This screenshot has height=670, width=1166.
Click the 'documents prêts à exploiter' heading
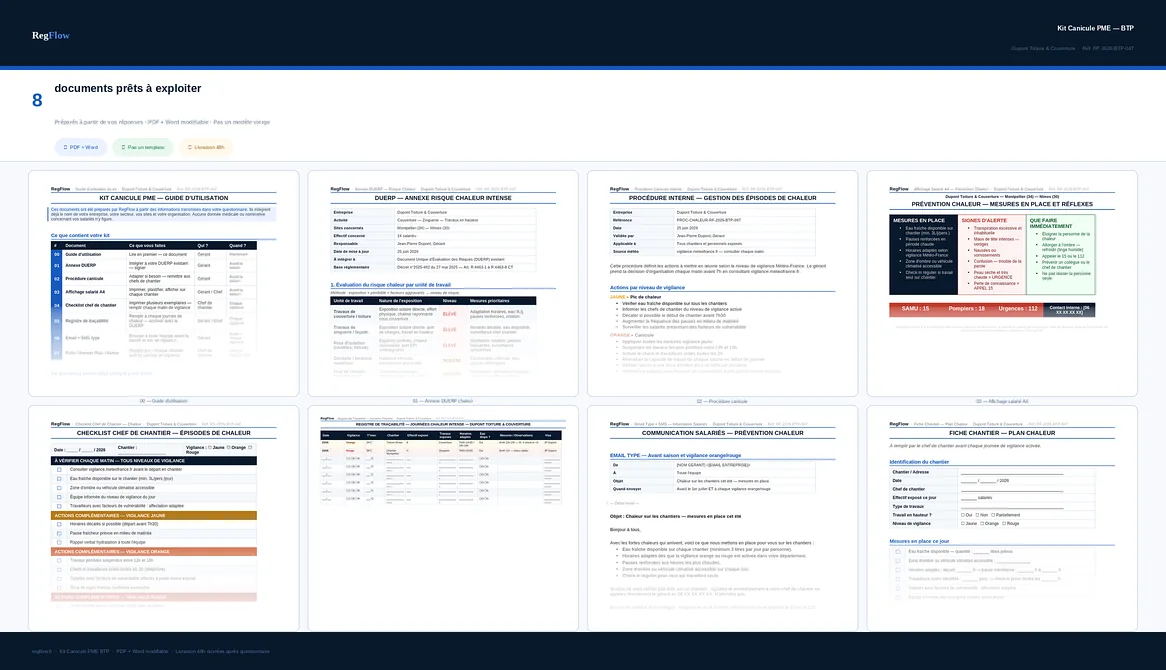[128, 88]
